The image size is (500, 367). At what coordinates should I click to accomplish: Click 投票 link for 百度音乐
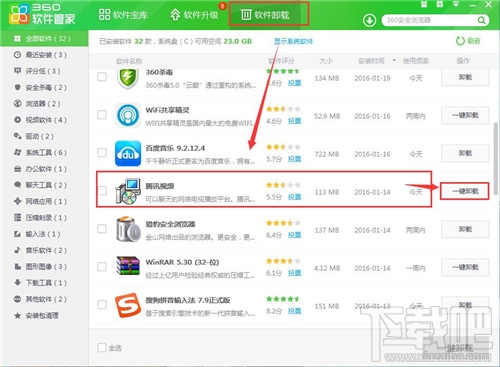click(294, 159)
